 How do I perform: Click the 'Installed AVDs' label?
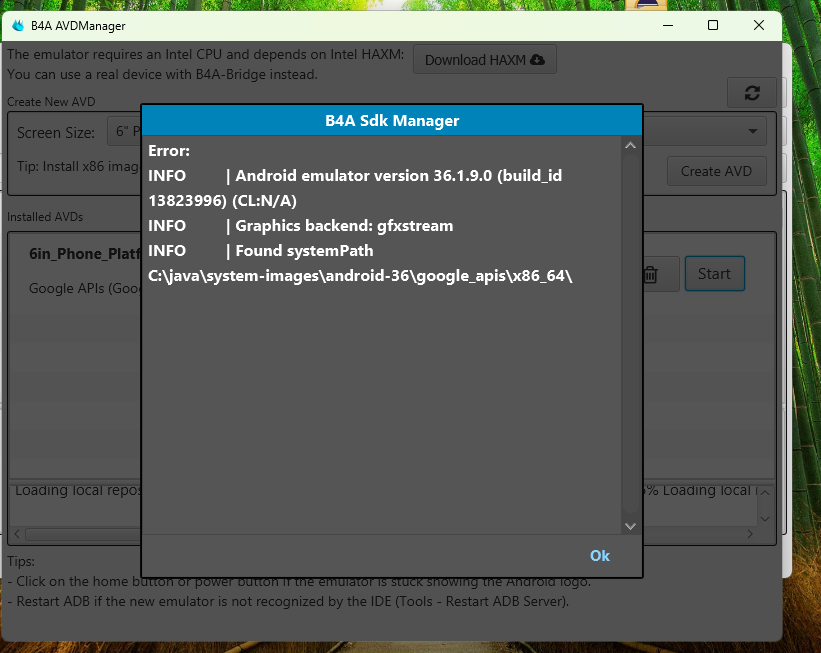(x=45, y=217)
